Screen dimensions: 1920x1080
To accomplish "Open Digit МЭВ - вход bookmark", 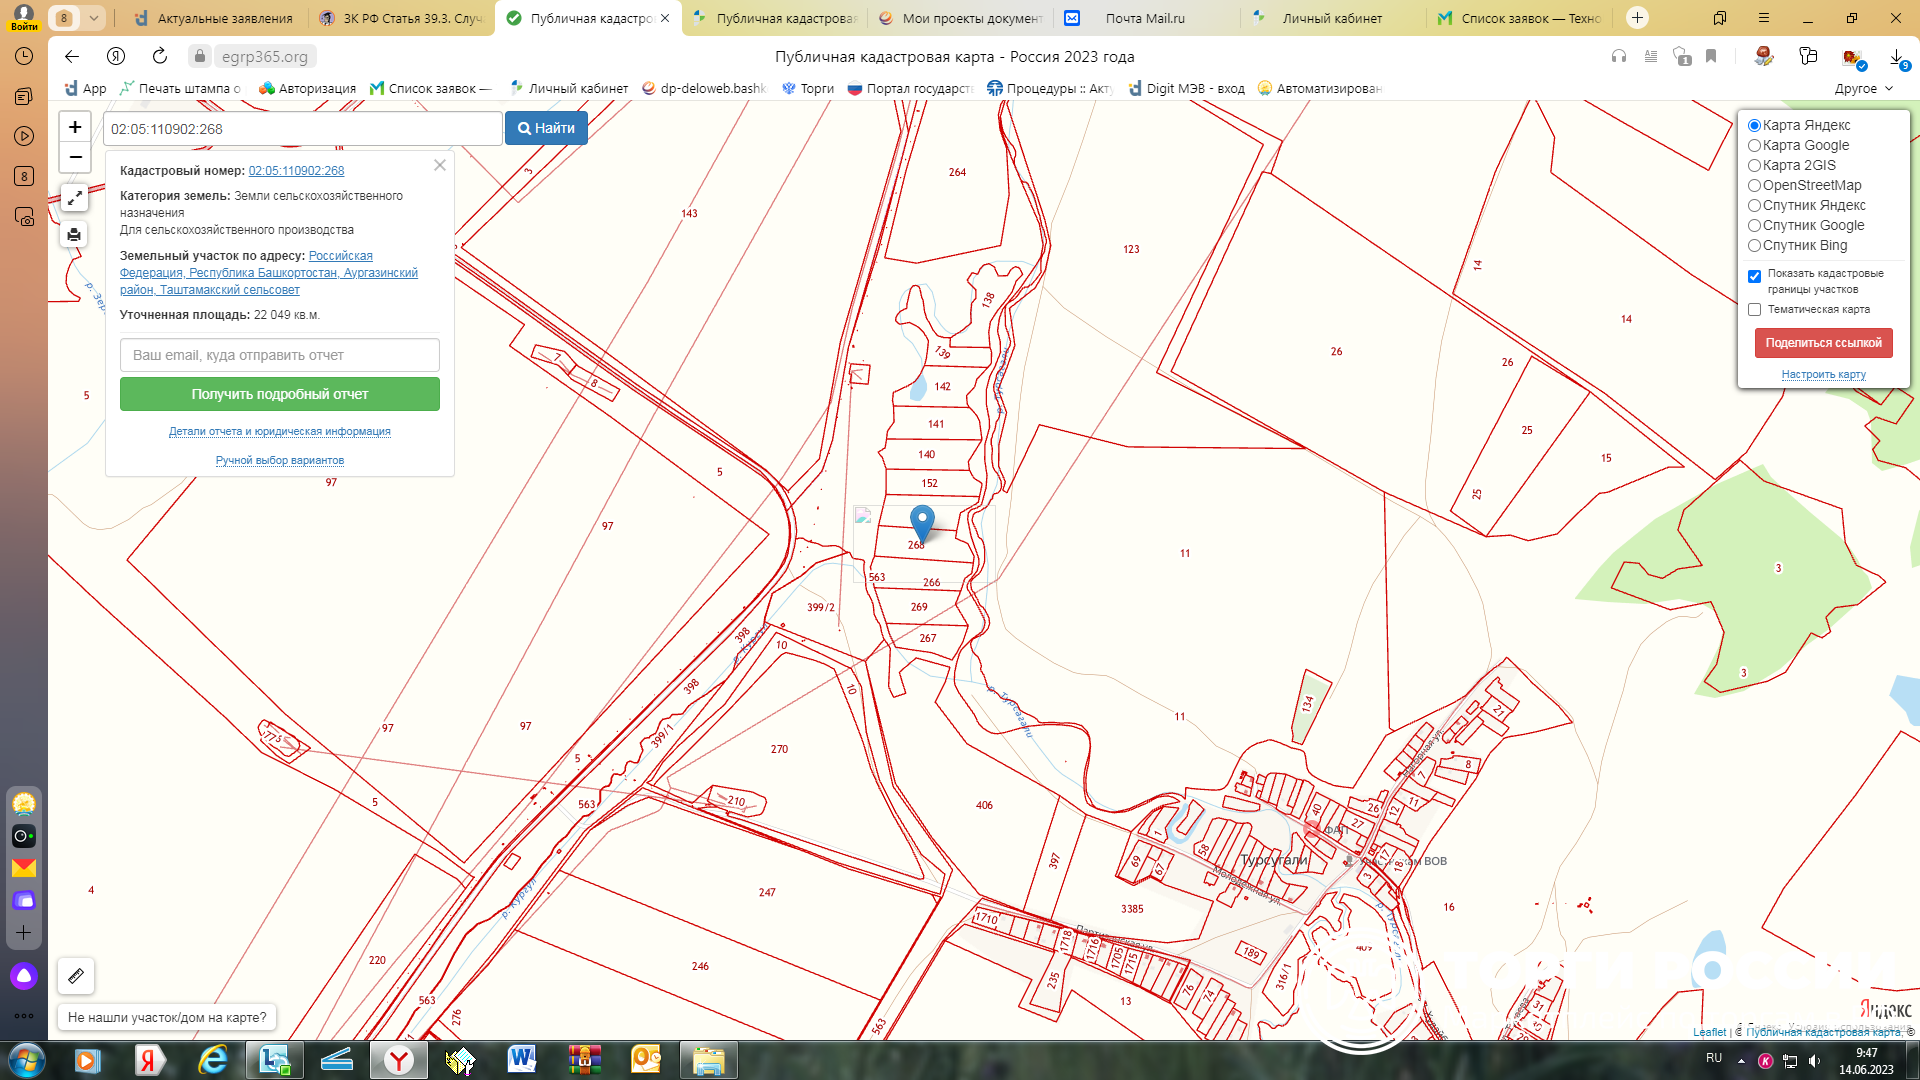I will tap(1187, 88).
